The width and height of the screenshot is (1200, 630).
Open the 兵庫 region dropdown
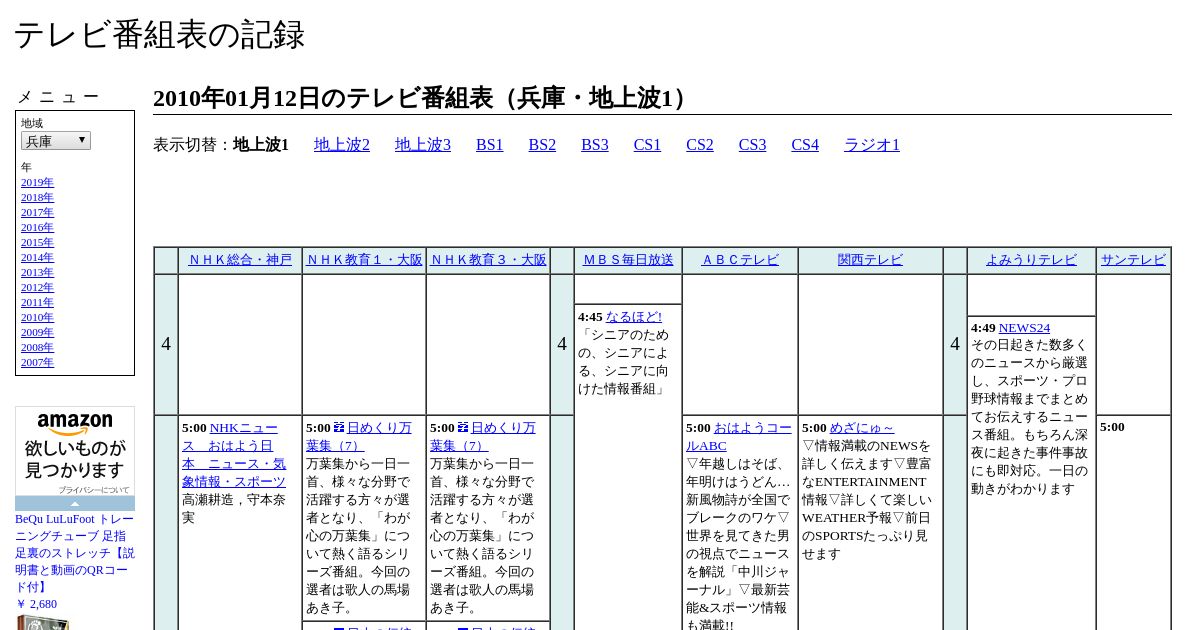click(x=56, y=141)
